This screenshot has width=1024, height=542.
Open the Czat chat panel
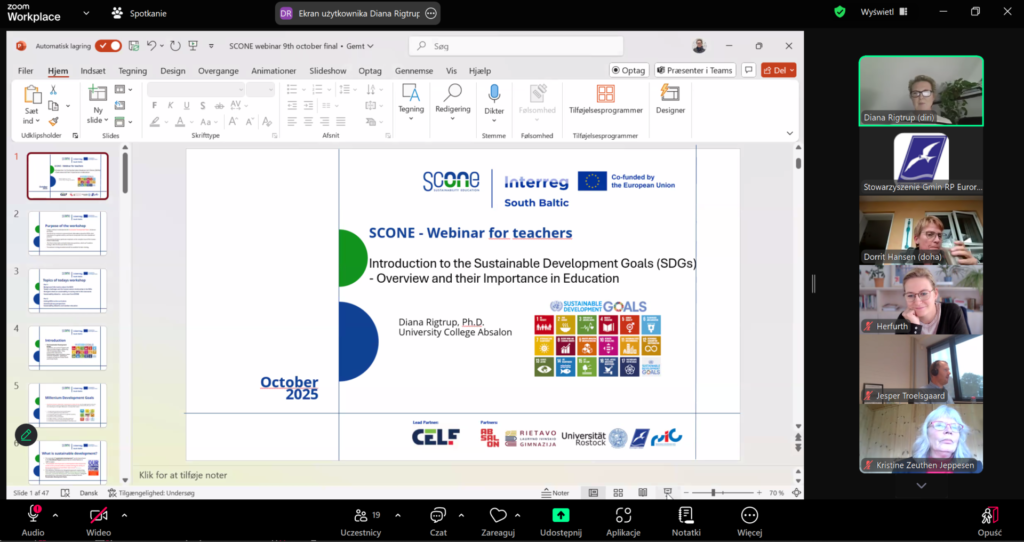point(437,515)
